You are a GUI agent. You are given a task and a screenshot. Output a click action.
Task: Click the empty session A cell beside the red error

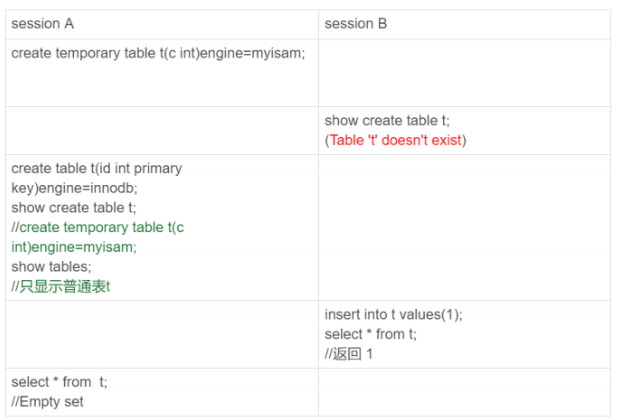pos(161,130)
